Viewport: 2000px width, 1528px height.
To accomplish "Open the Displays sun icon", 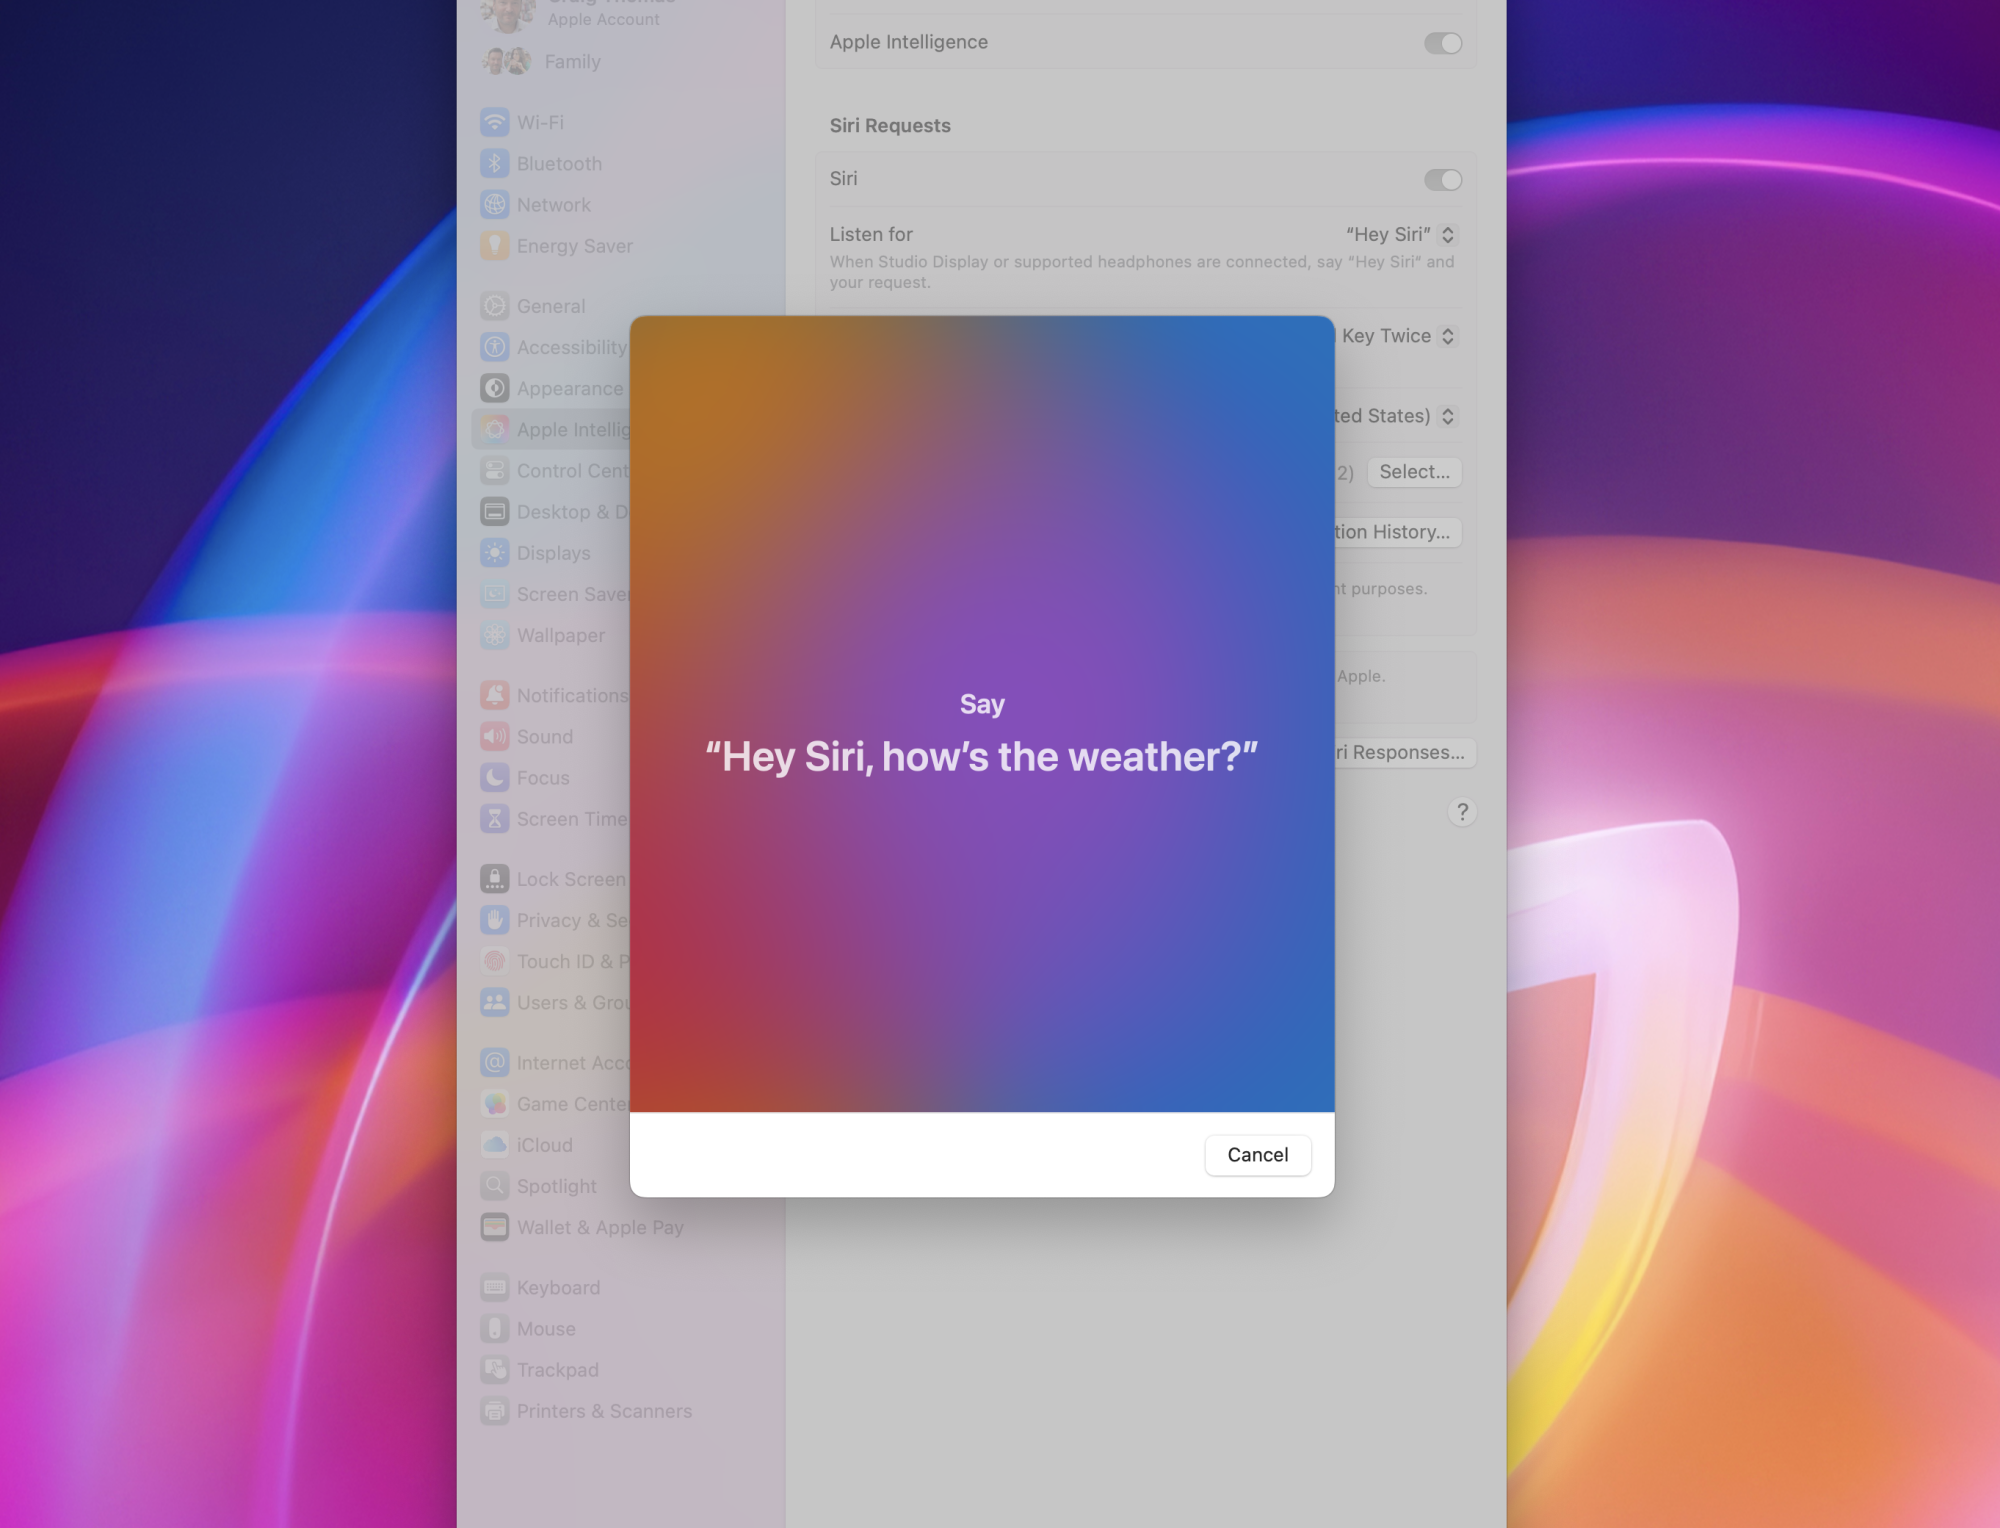I will point(495,552).
